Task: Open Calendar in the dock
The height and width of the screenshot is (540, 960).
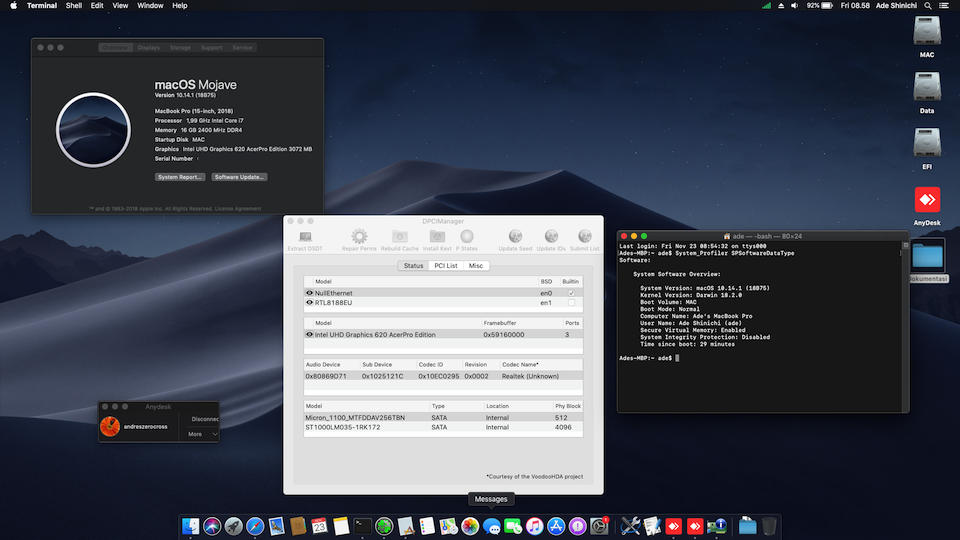Action: click(x=320, y=526)
